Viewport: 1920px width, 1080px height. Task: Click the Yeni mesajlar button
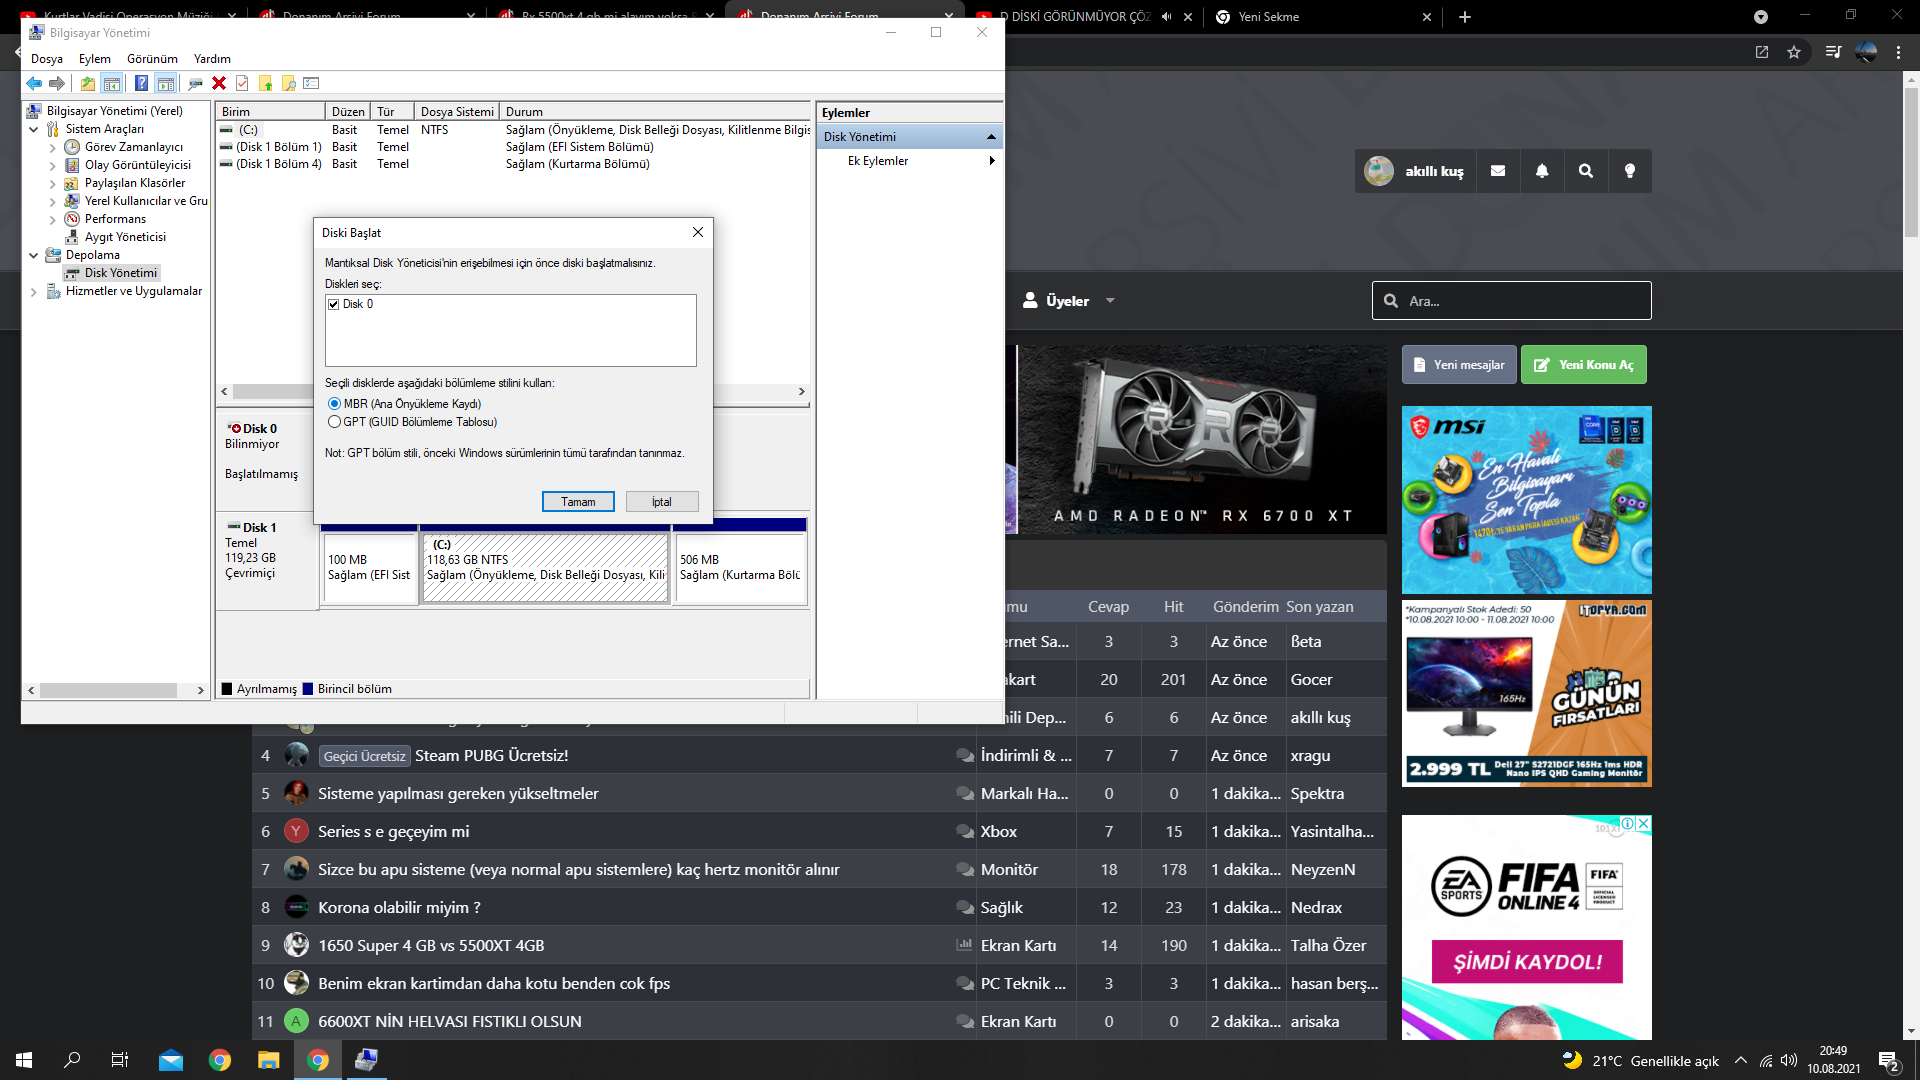[x=1459, y=365]
